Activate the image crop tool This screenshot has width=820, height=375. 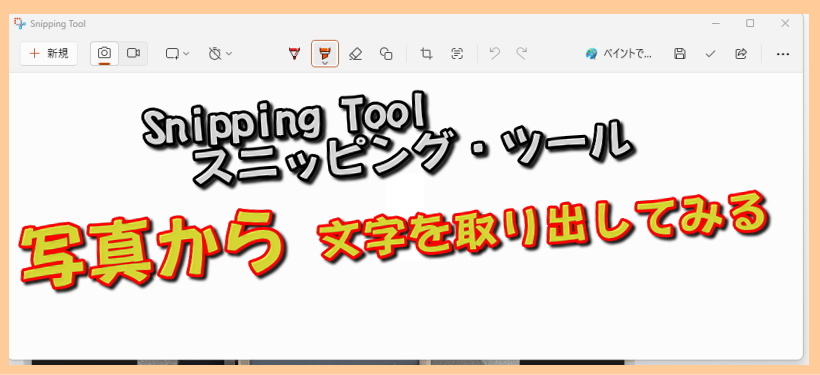point(427,54)
